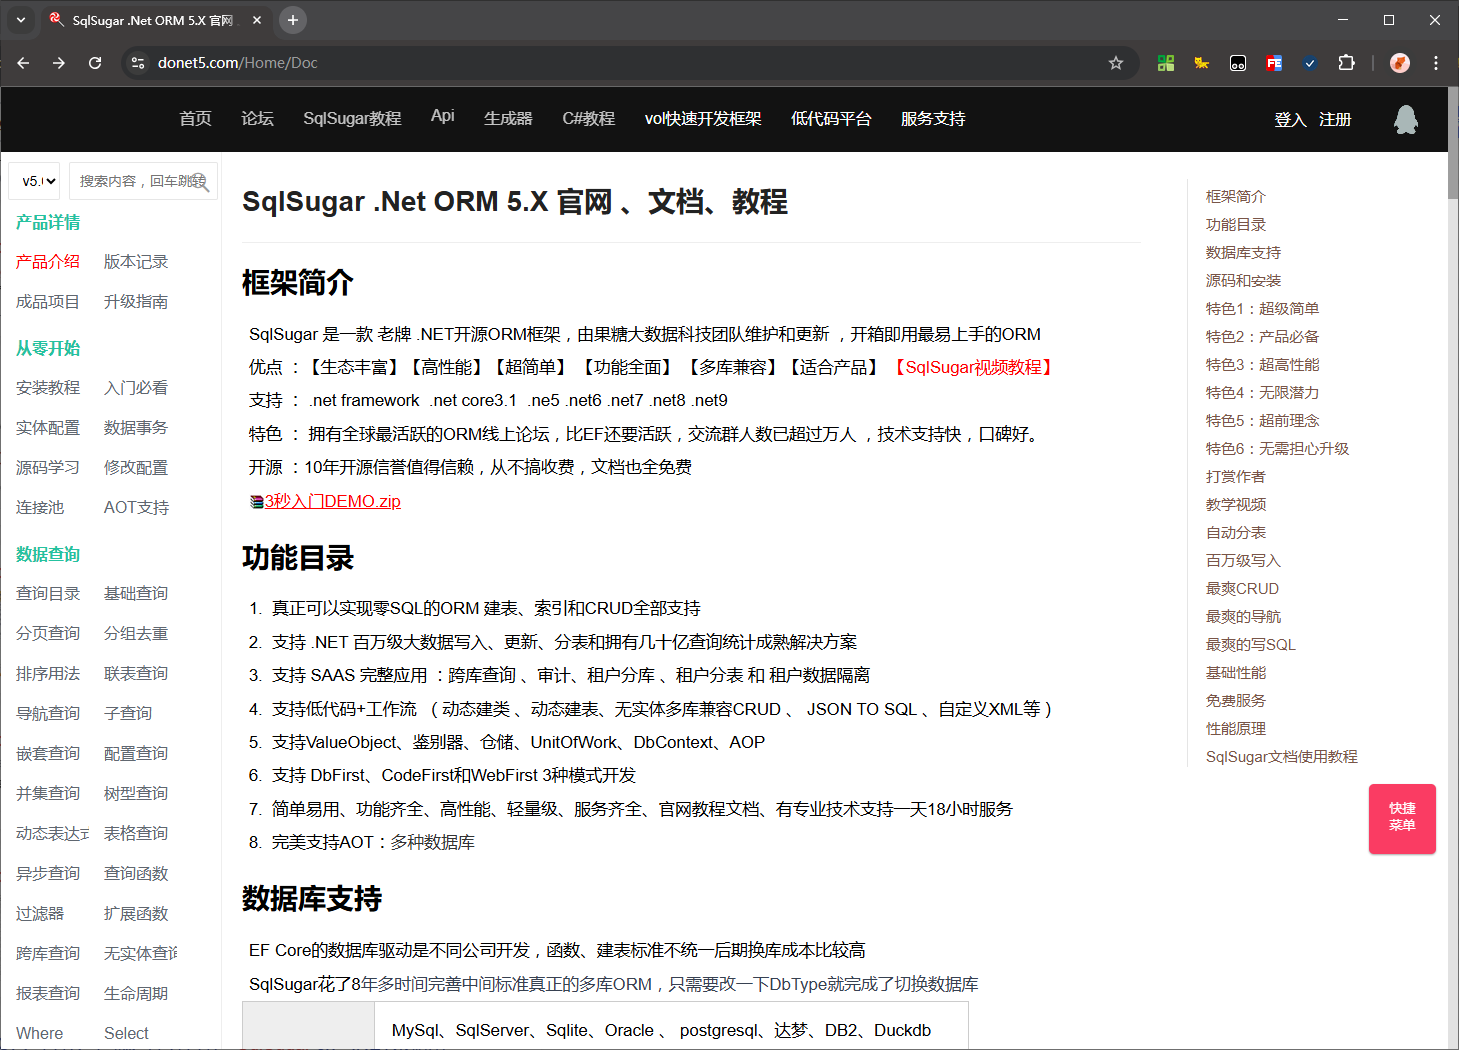Open 安装教程 in the sidebar
Screen dimensions: 1459x1050
(x=48, y=388)
